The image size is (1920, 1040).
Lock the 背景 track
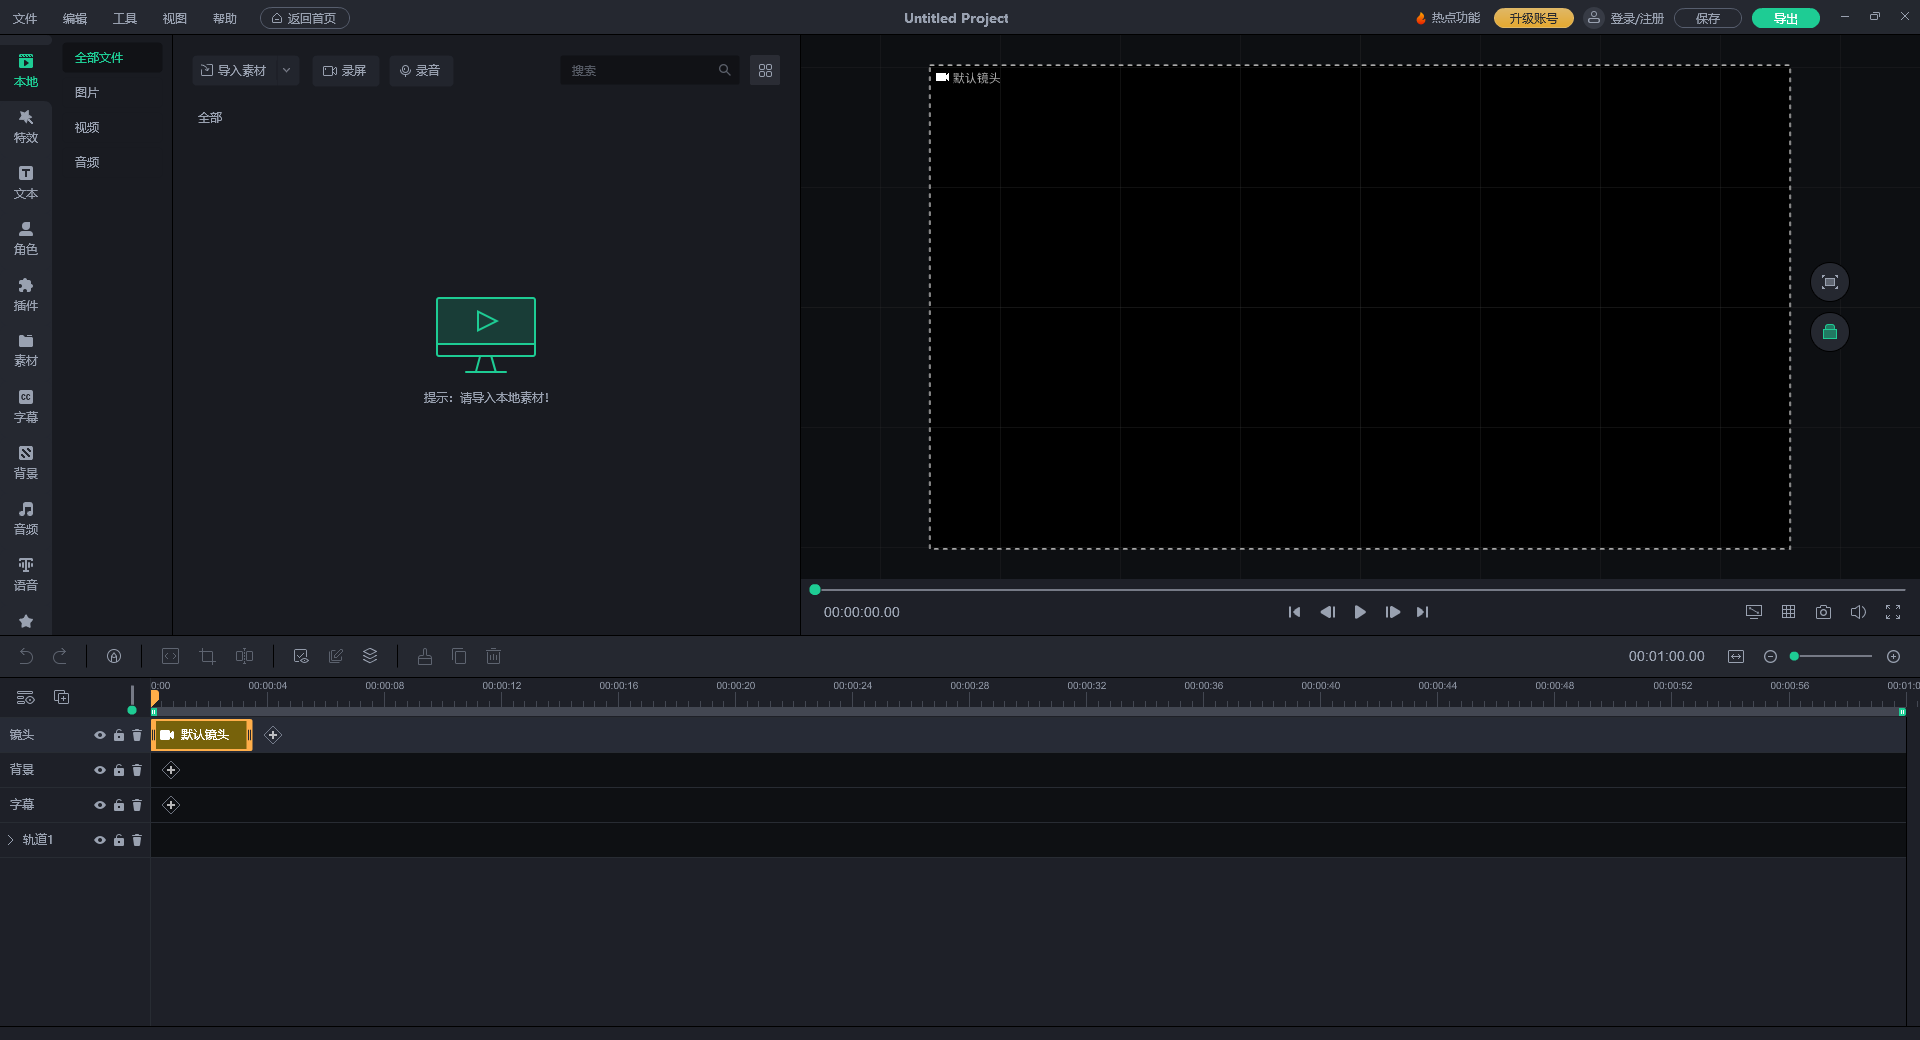(119, 770)
